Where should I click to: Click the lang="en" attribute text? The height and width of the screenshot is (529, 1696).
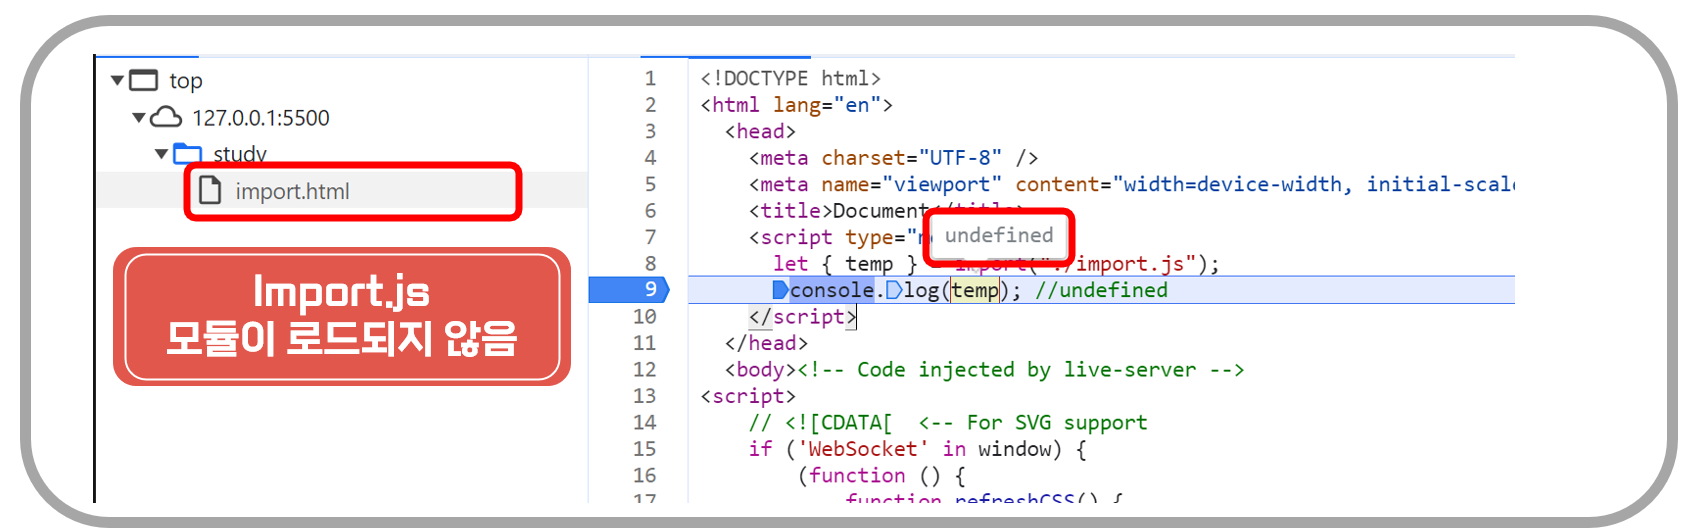pyautogui.click(x=827, y=105)
